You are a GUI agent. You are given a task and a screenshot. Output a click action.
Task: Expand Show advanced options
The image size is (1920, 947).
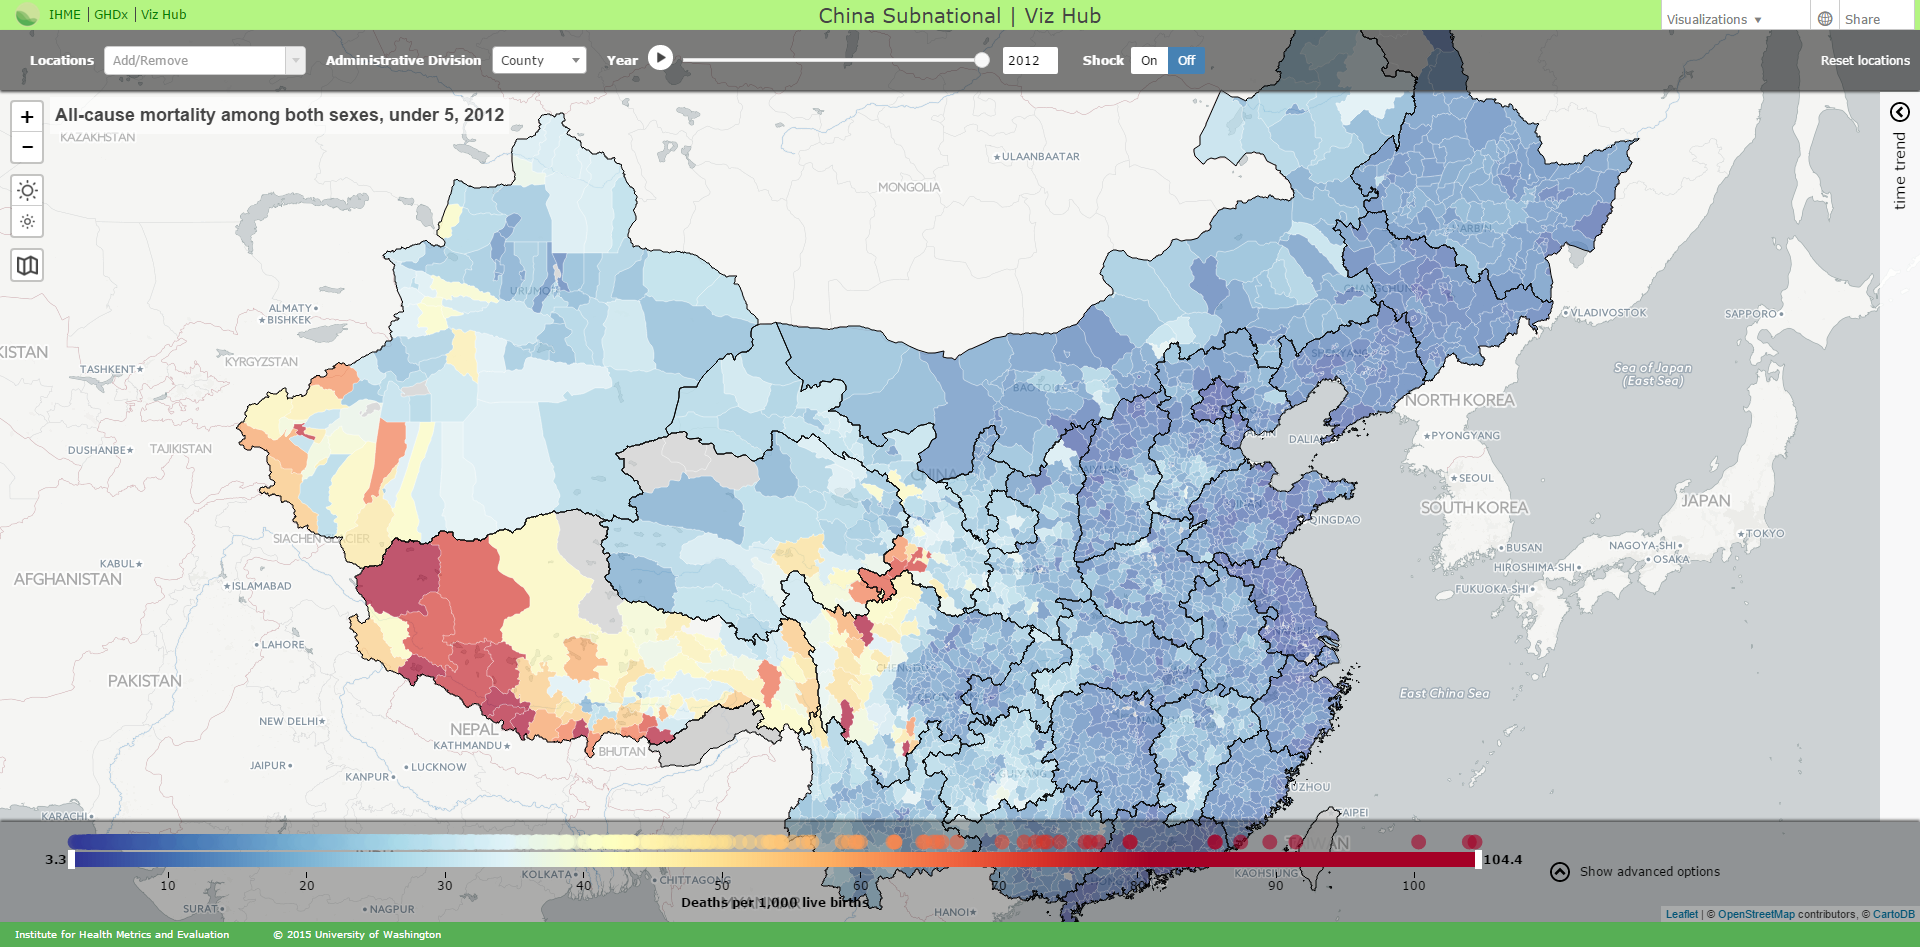[1635, 872]
